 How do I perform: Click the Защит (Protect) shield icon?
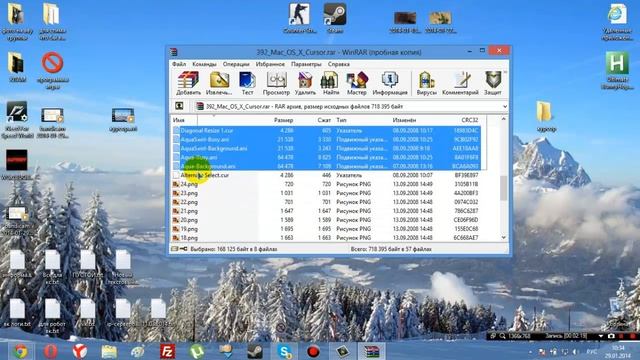(493, 83)
